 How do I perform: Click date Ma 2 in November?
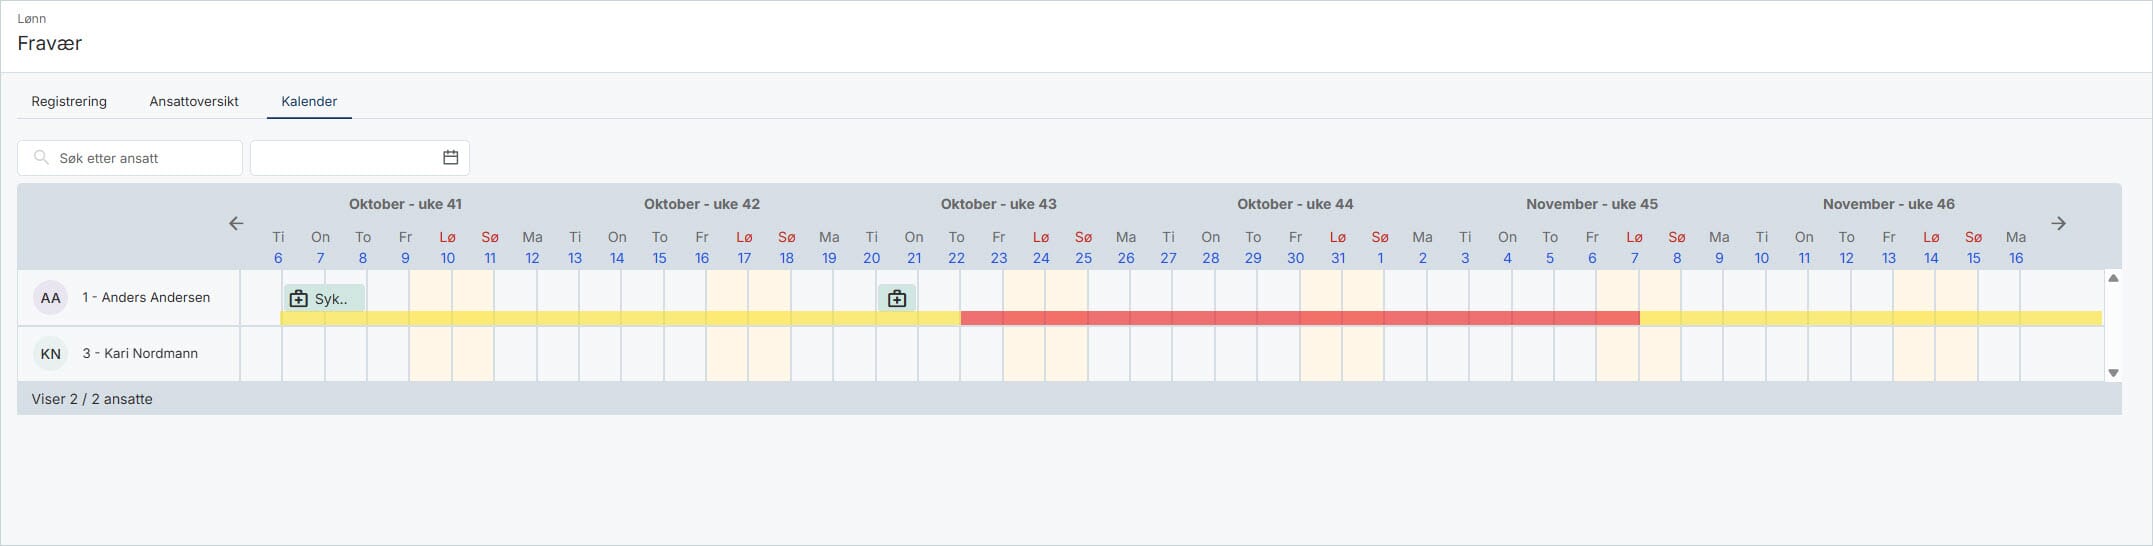1422,248
